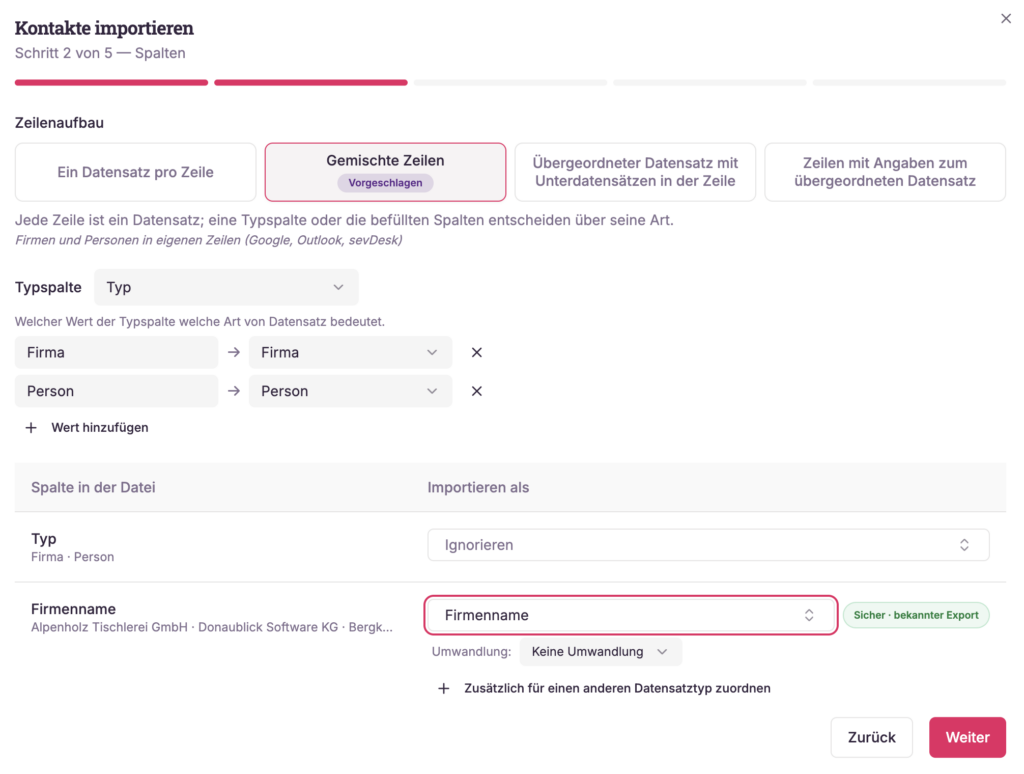
Task: Click the first progress step bar
Action: tap(112, 83)
